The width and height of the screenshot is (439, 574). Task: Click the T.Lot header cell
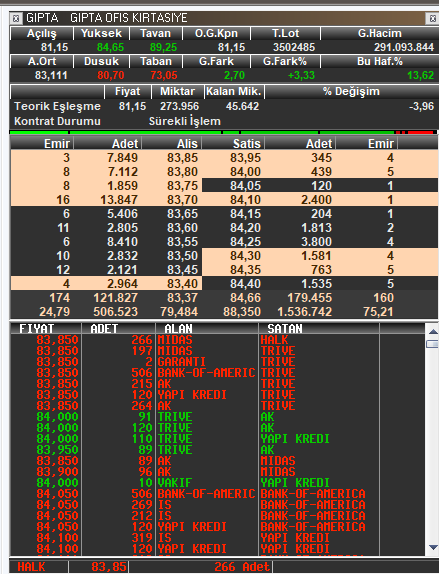pos(286,33)
